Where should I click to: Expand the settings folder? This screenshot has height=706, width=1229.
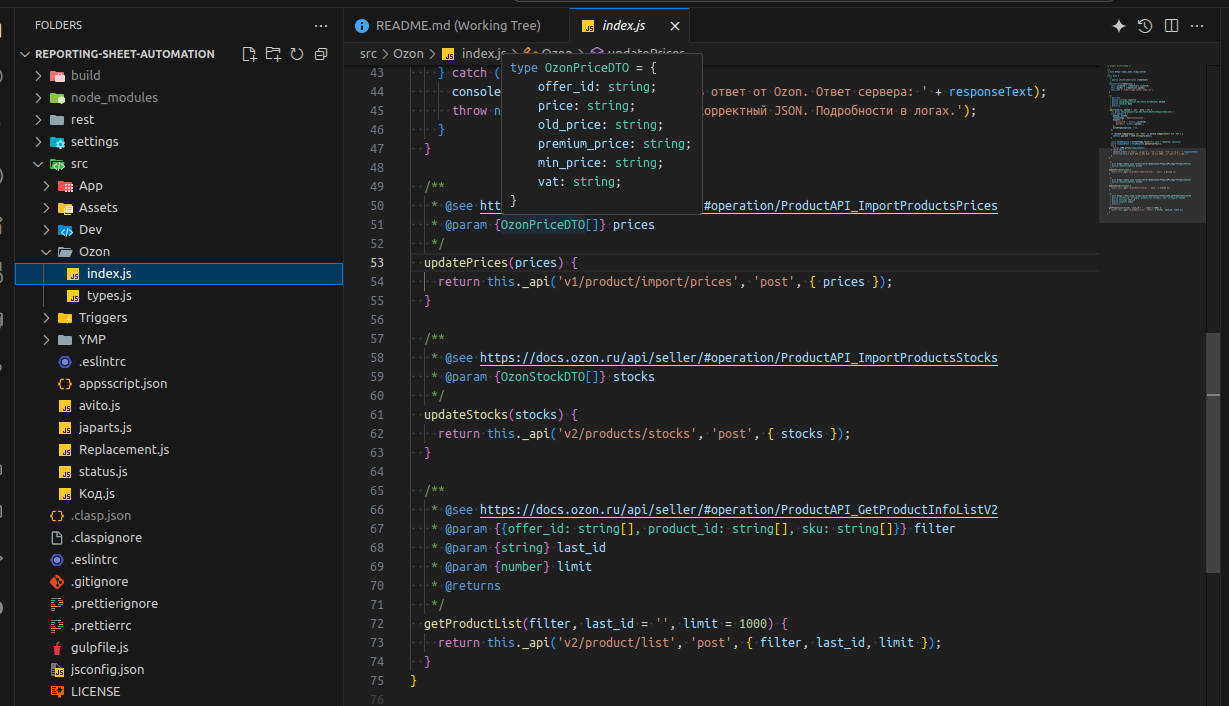[x=39, y=142]
